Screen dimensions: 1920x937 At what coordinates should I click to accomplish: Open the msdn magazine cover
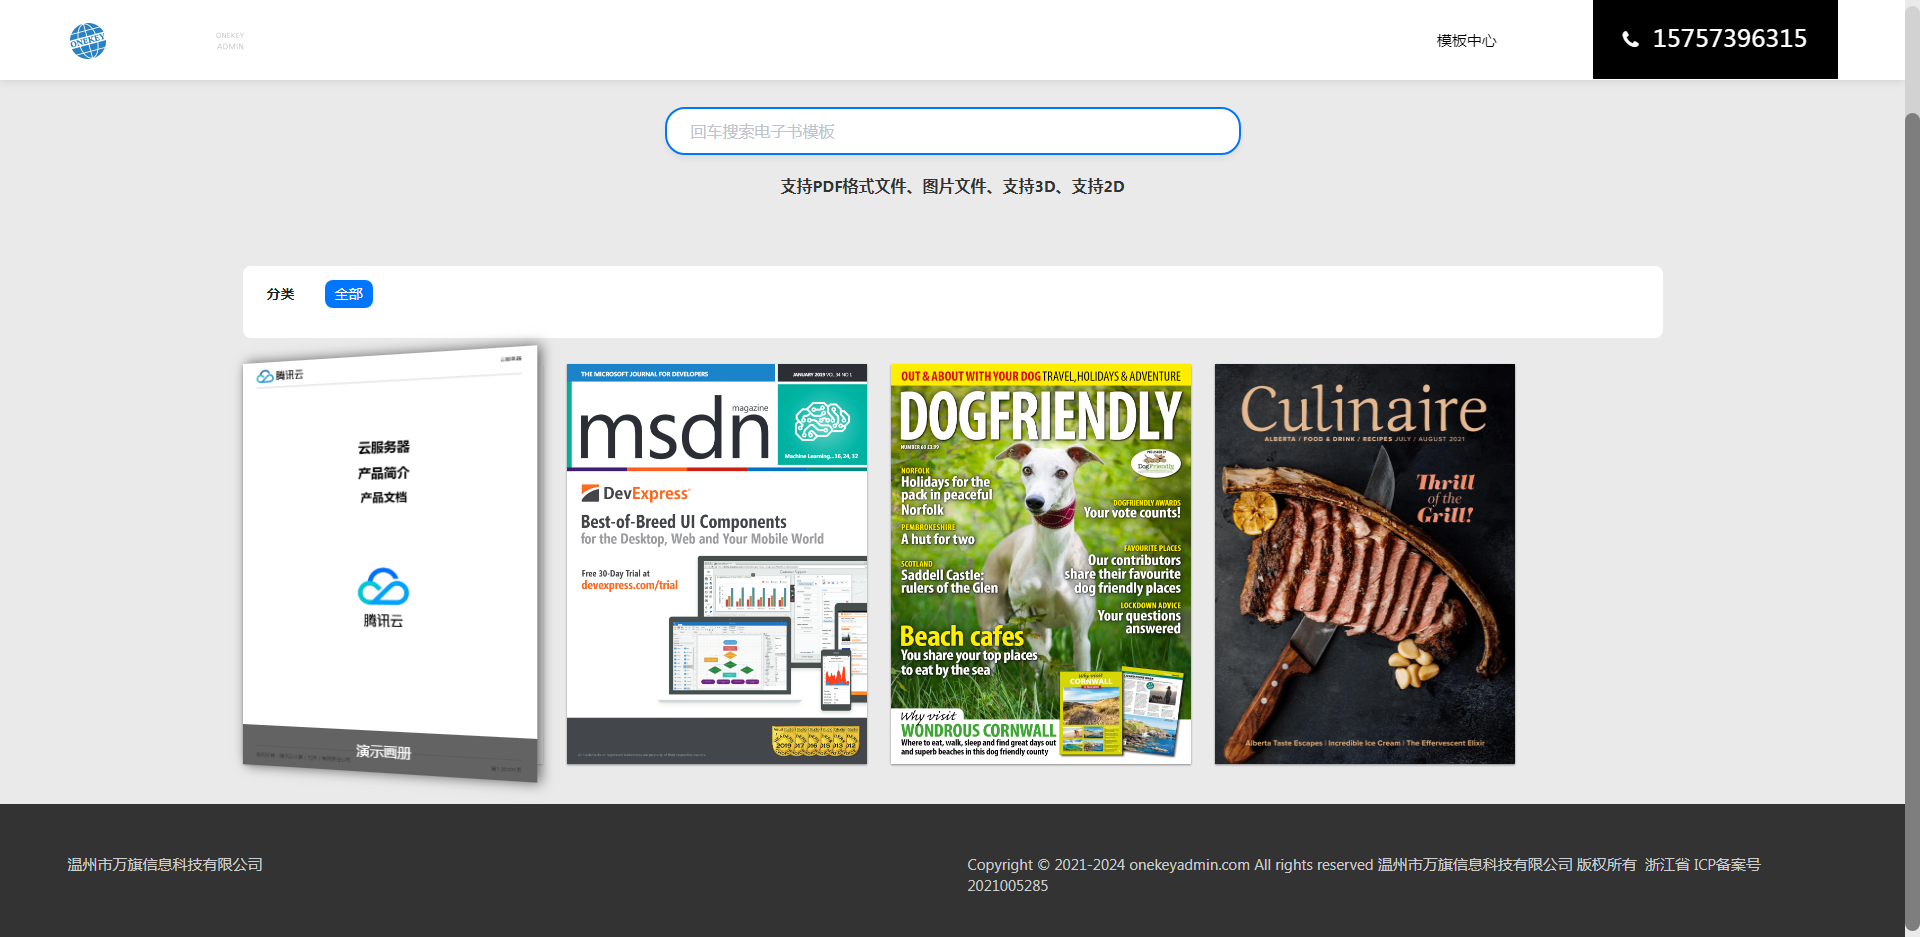[717, 564]
